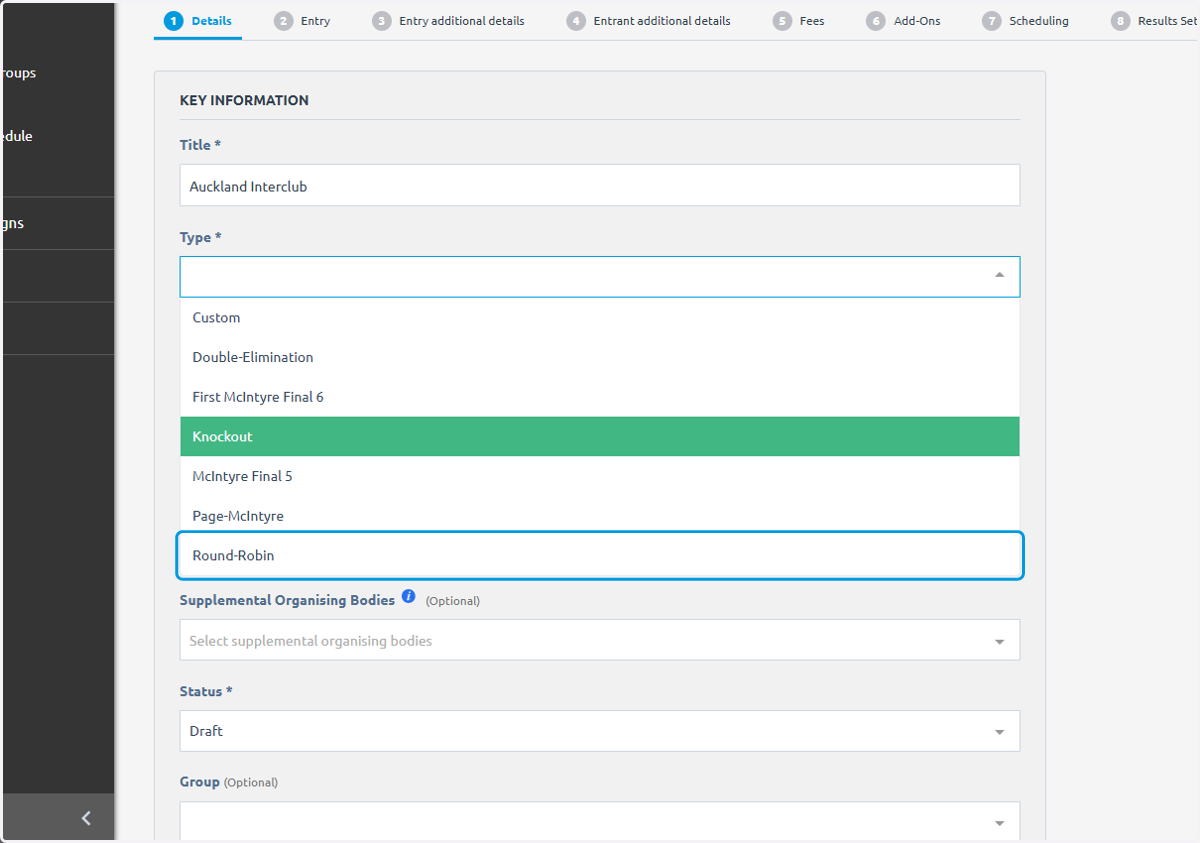1200x843 pixels.
Task: Open the Status dropdown showing Draft
Action: coord(600,731)
